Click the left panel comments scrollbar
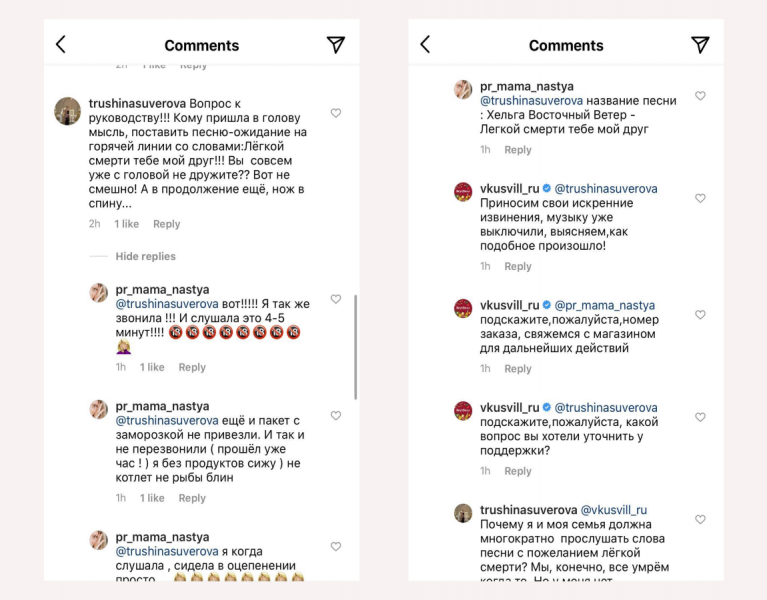 [356, 345]
